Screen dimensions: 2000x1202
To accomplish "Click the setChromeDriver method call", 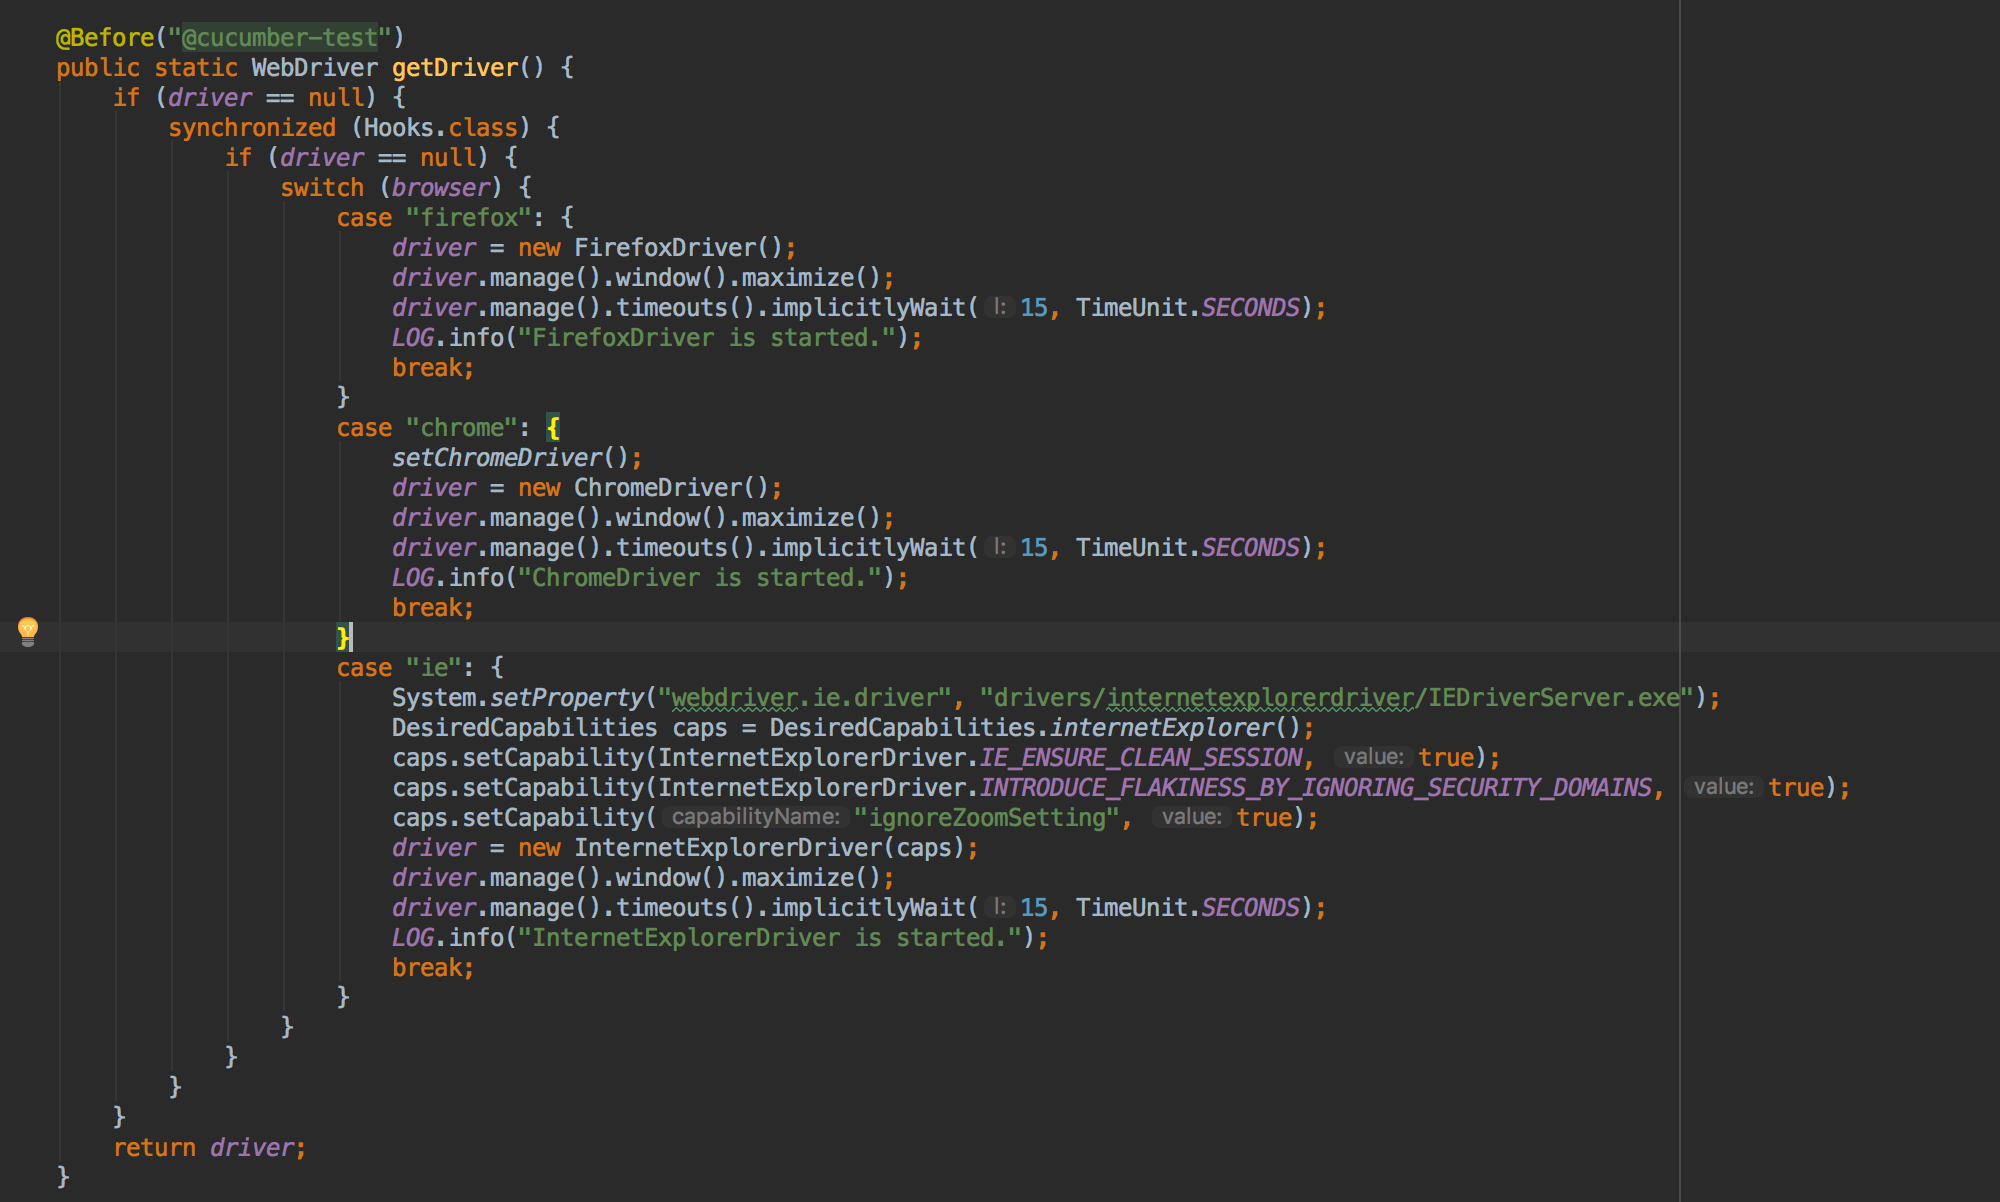I will click(496, 458).
